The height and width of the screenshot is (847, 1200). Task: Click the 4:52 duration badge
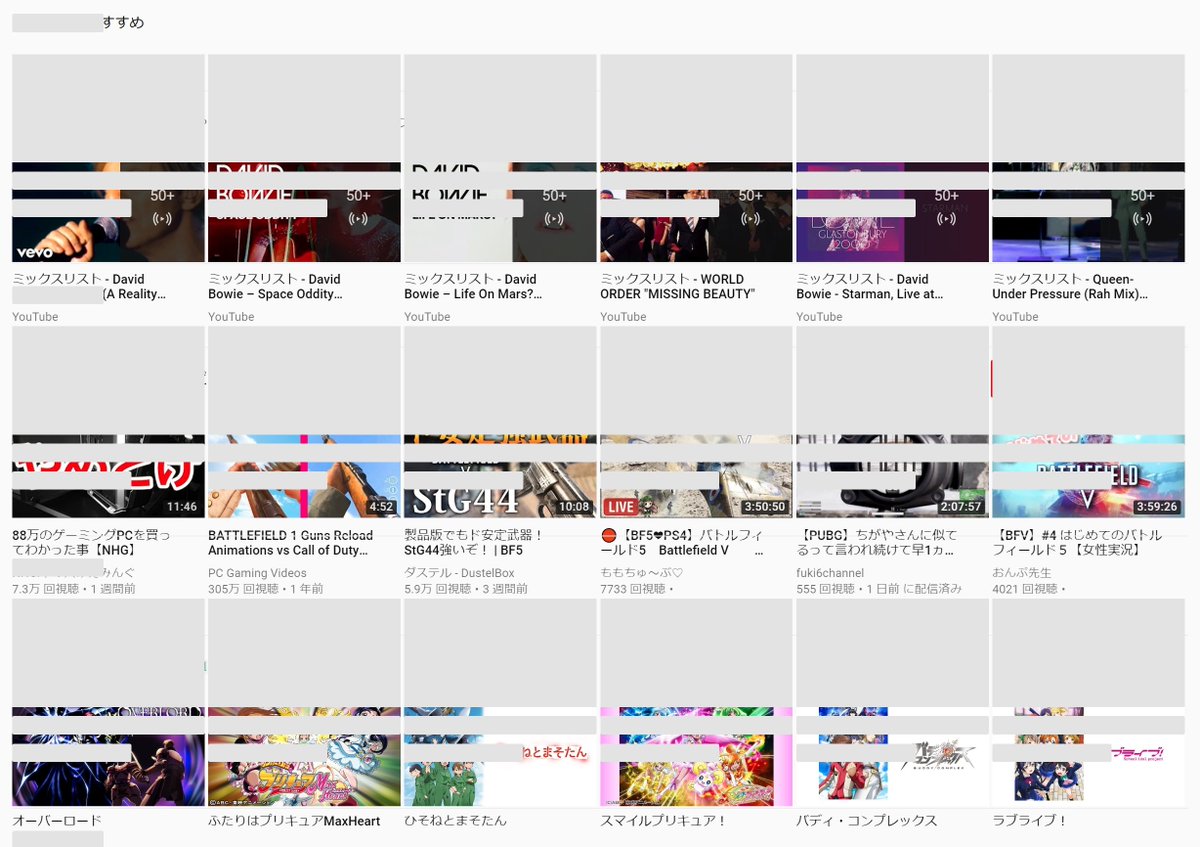pyautogui.click(x=381, y=507)
